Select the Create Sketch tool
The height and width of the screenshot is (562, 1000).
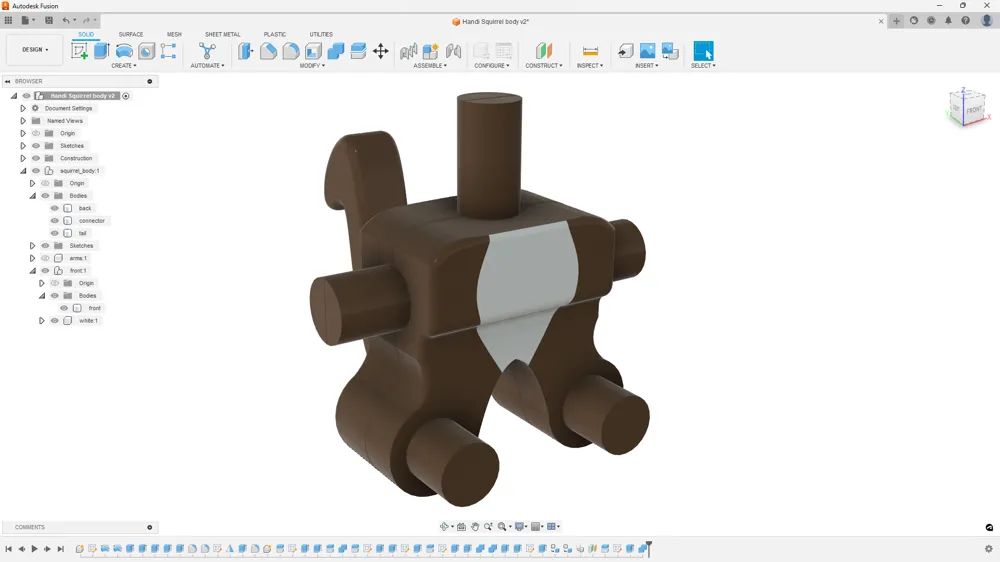pyautogui.click(x=79, y=51)
